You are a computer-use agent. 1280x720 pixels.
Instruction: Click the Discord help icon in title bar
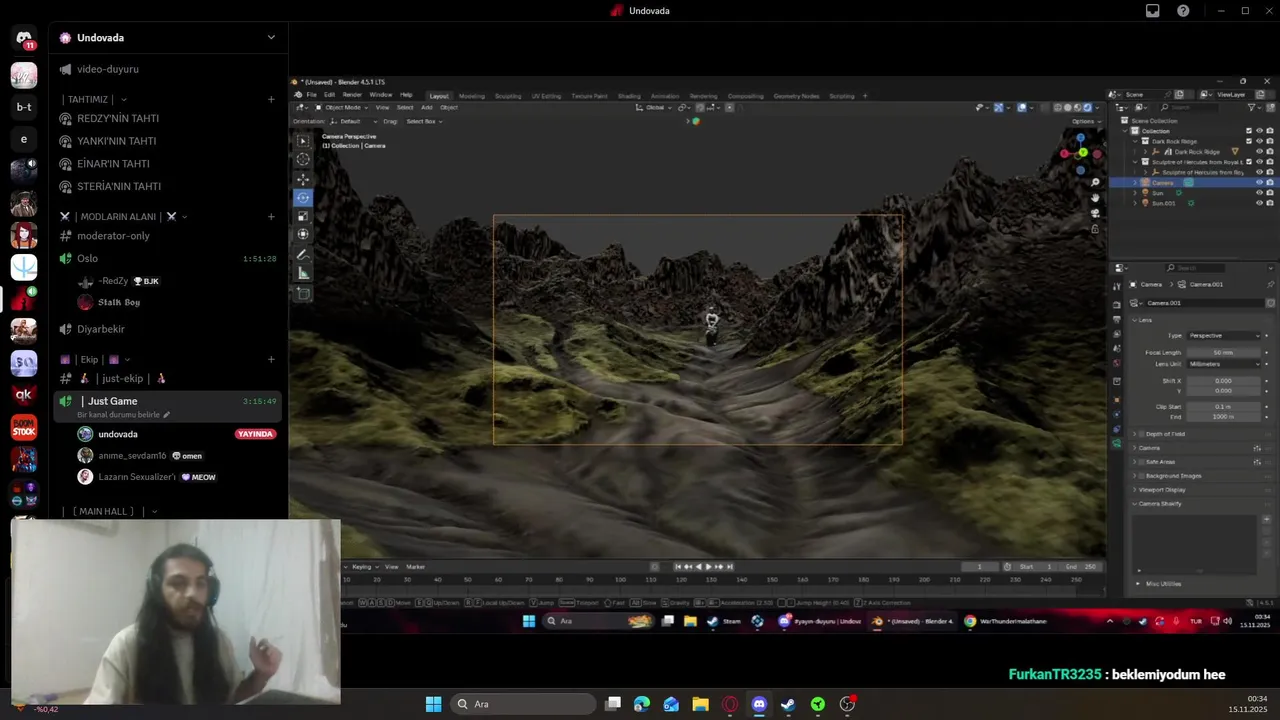(x=1184, y=11)
